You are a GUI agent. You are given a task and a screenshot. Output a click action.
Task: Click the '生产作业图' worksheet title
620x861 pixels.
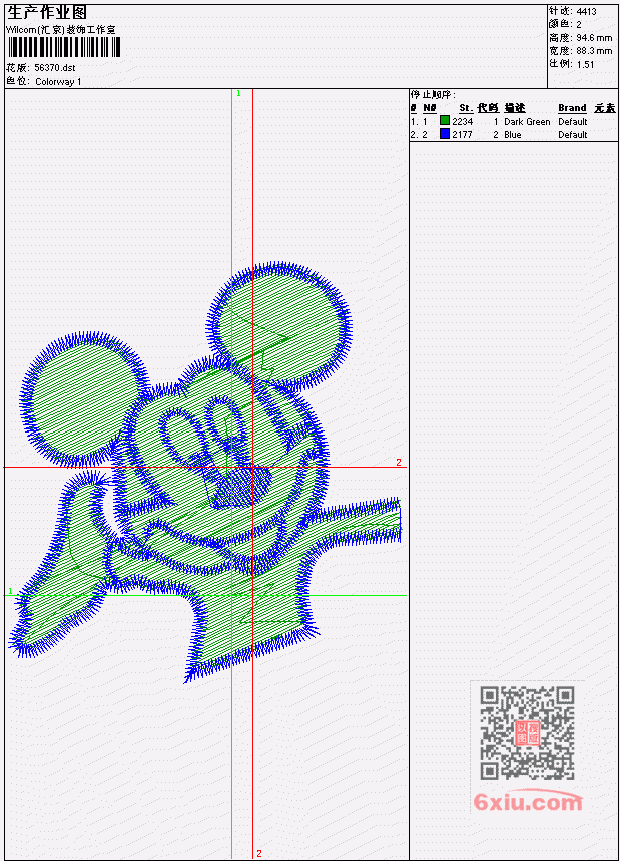point(47,13)
